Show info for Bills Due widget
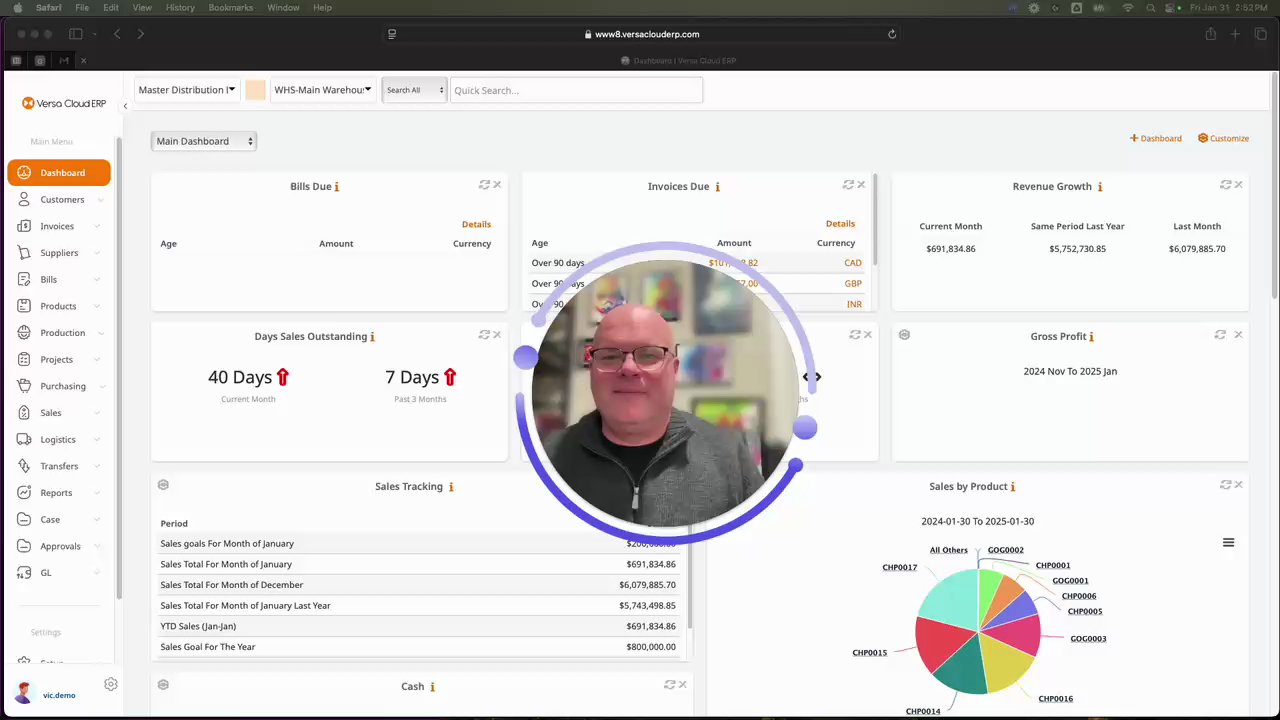This screenshot has width=1280, height=720. pos(337,187)
